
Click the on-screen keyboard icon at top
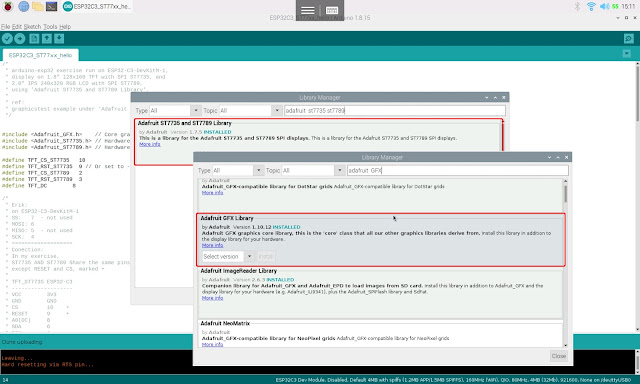[332, 10]
